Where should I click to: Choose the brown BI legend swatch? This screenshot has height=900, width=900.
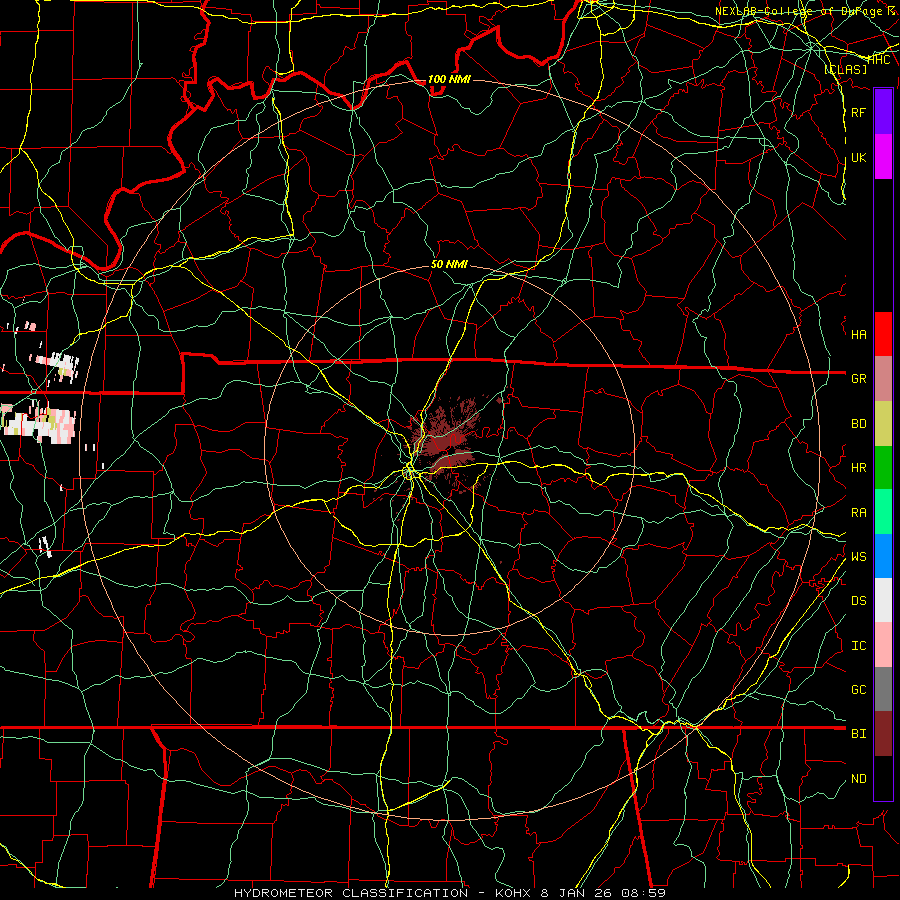point(883,734)
